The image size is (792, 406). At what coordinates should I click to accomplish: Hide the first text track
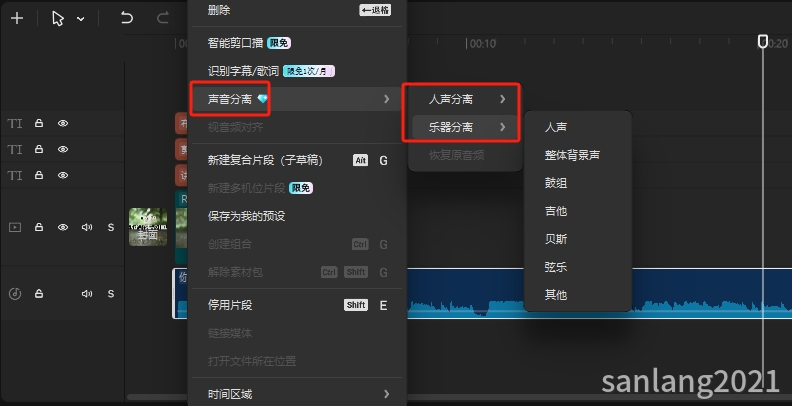[x=63, y=123]
